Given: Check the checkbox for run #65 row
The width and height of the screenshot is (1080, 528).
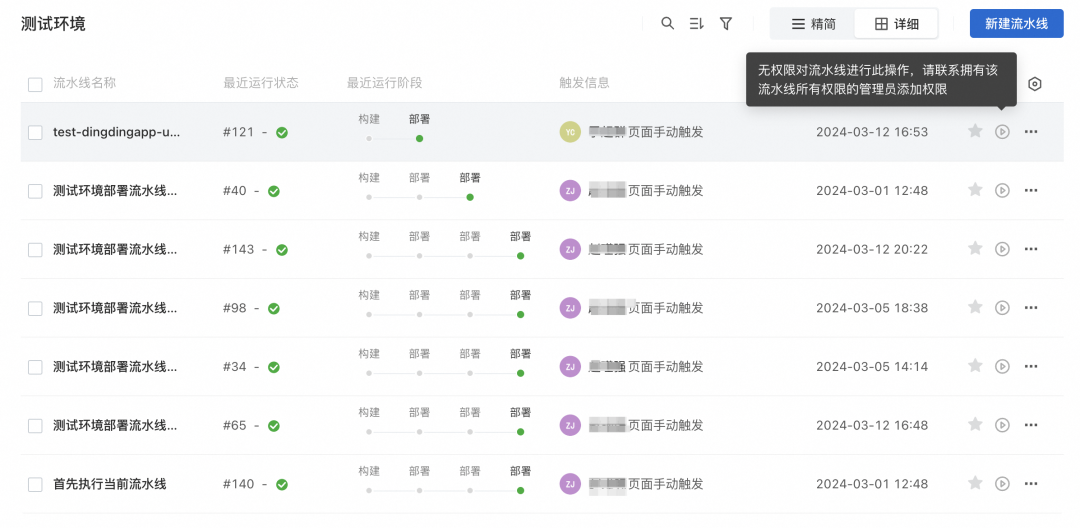Looking at the screenshot, I should click(35, 426).
